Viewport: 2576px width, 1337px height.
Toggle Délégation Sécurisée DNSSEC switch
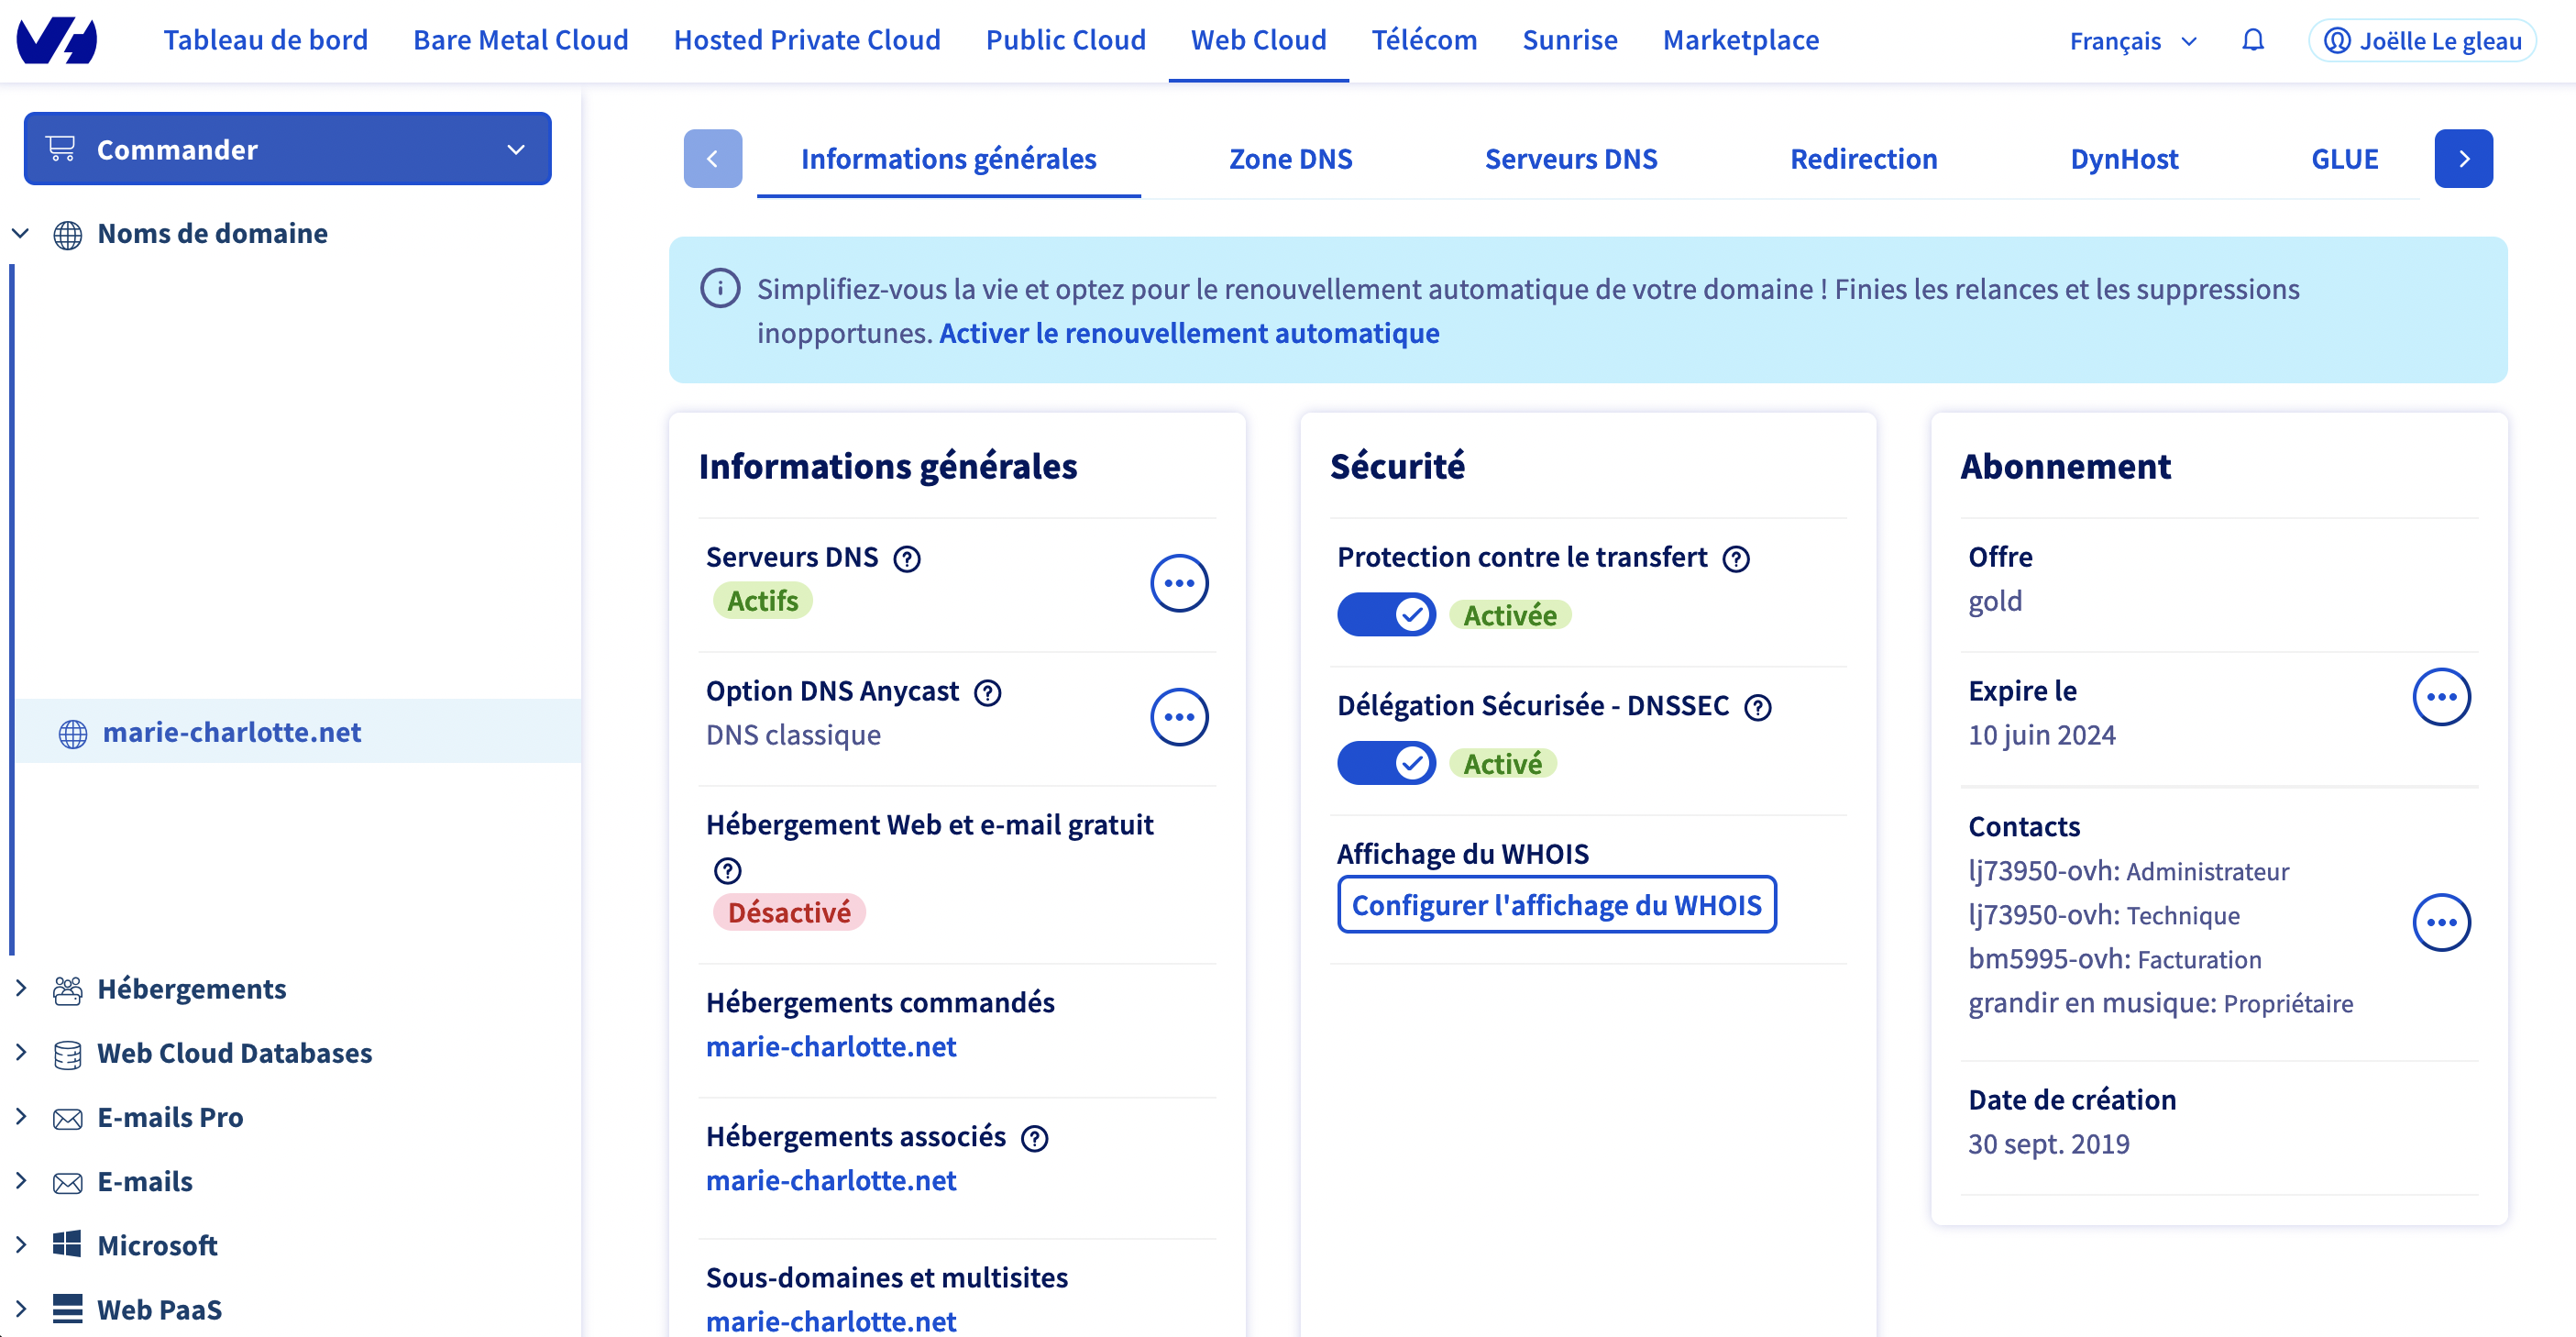coord(1386,763)
